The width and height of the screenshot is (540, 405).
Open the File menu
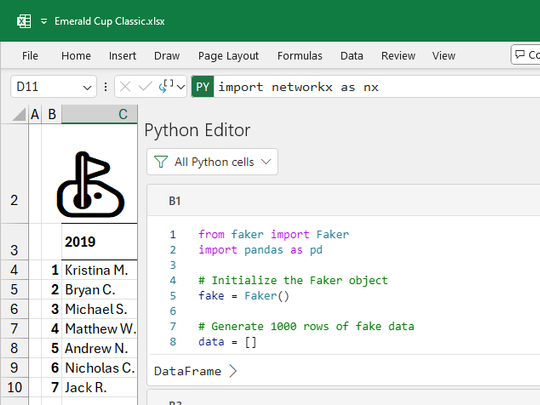pyautogui.click(x=30, y=56)
